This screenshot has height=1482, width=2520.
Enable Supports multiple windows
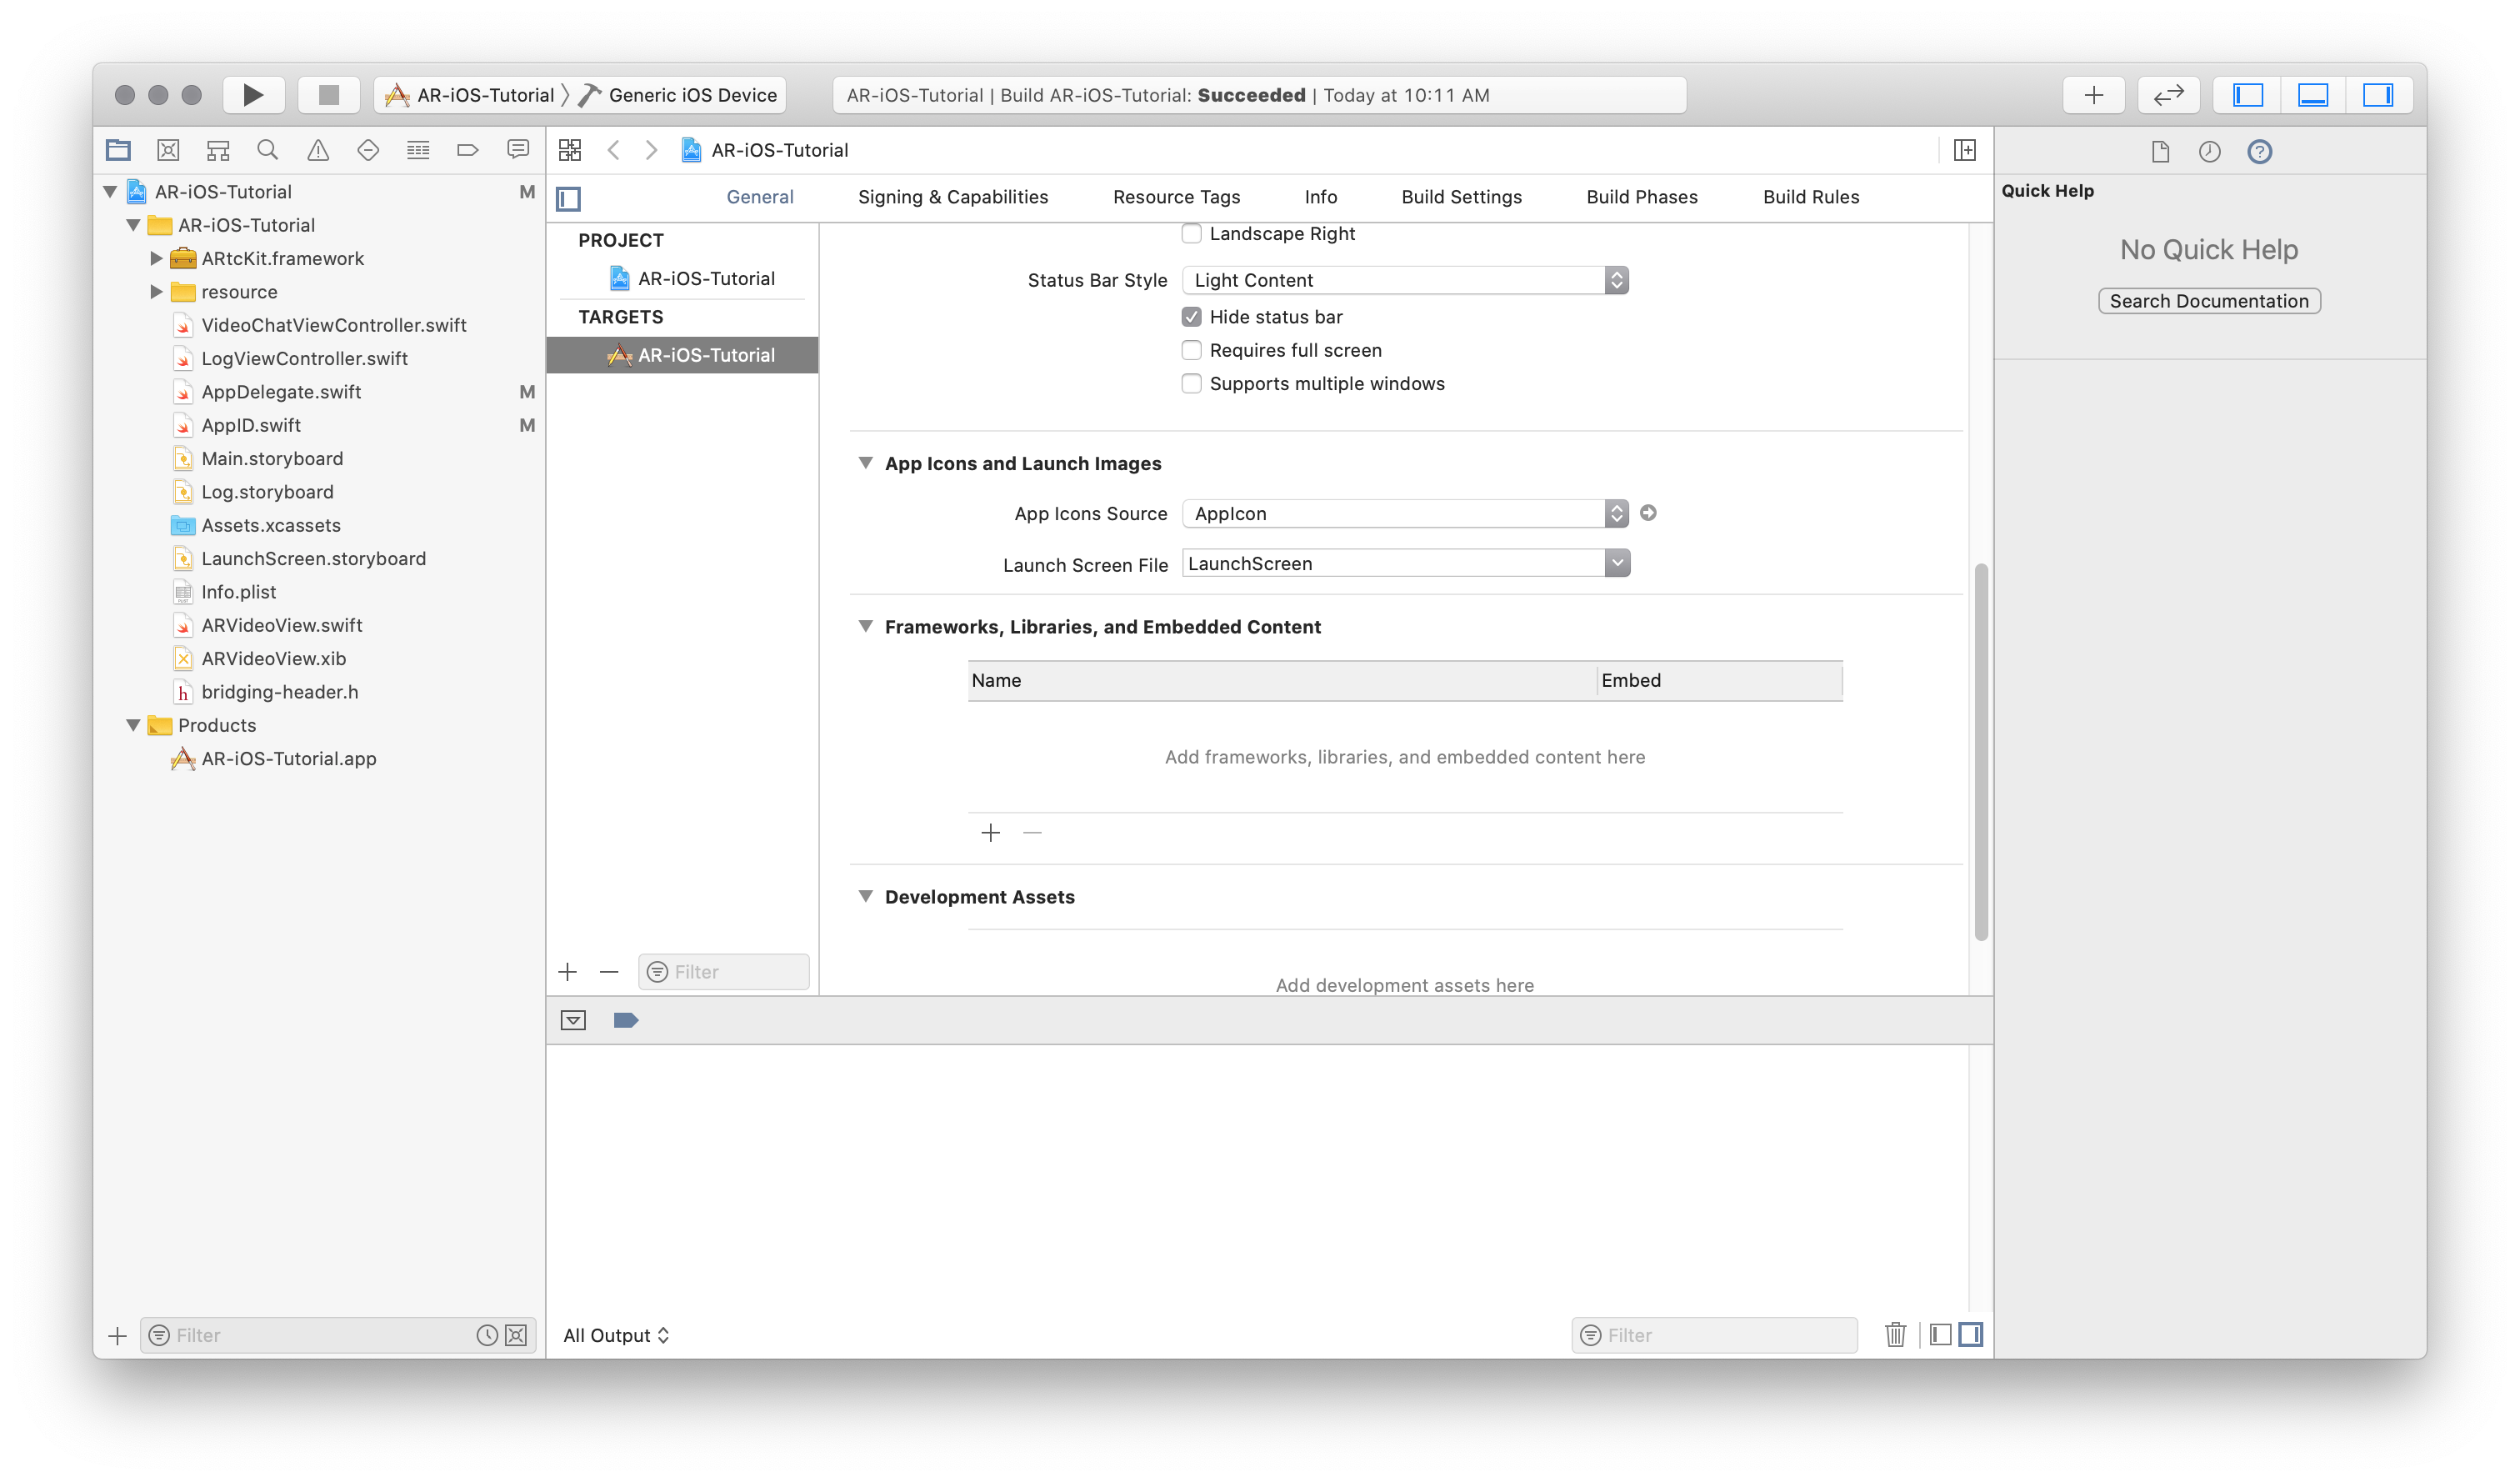(1191, 384)
